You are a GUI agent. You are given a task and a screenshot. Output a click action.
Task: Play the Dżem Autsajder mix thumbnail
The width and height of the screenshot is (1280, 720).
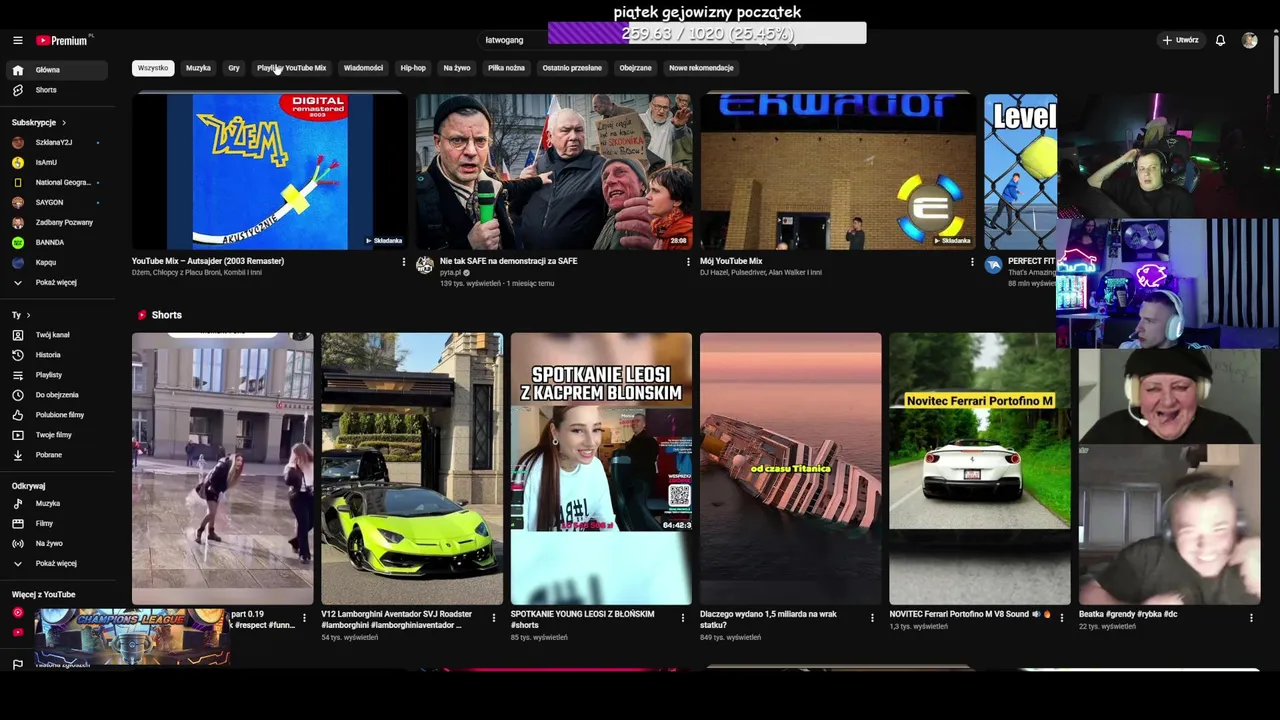269,171
